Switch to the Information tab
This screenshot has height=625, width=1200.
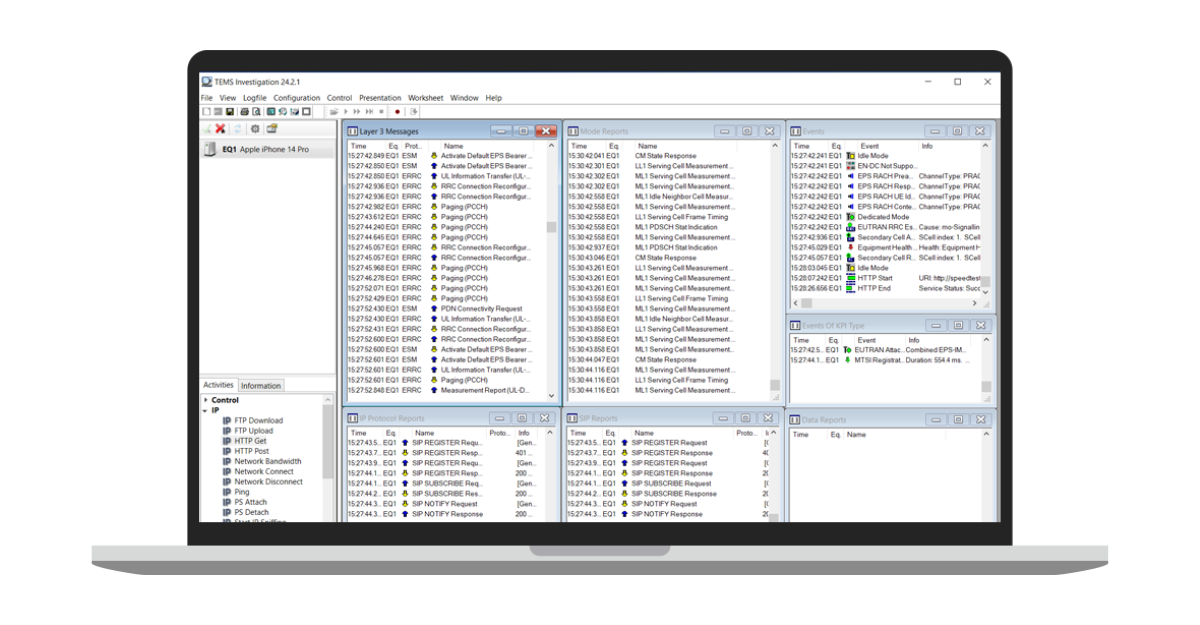pos(263,385)
